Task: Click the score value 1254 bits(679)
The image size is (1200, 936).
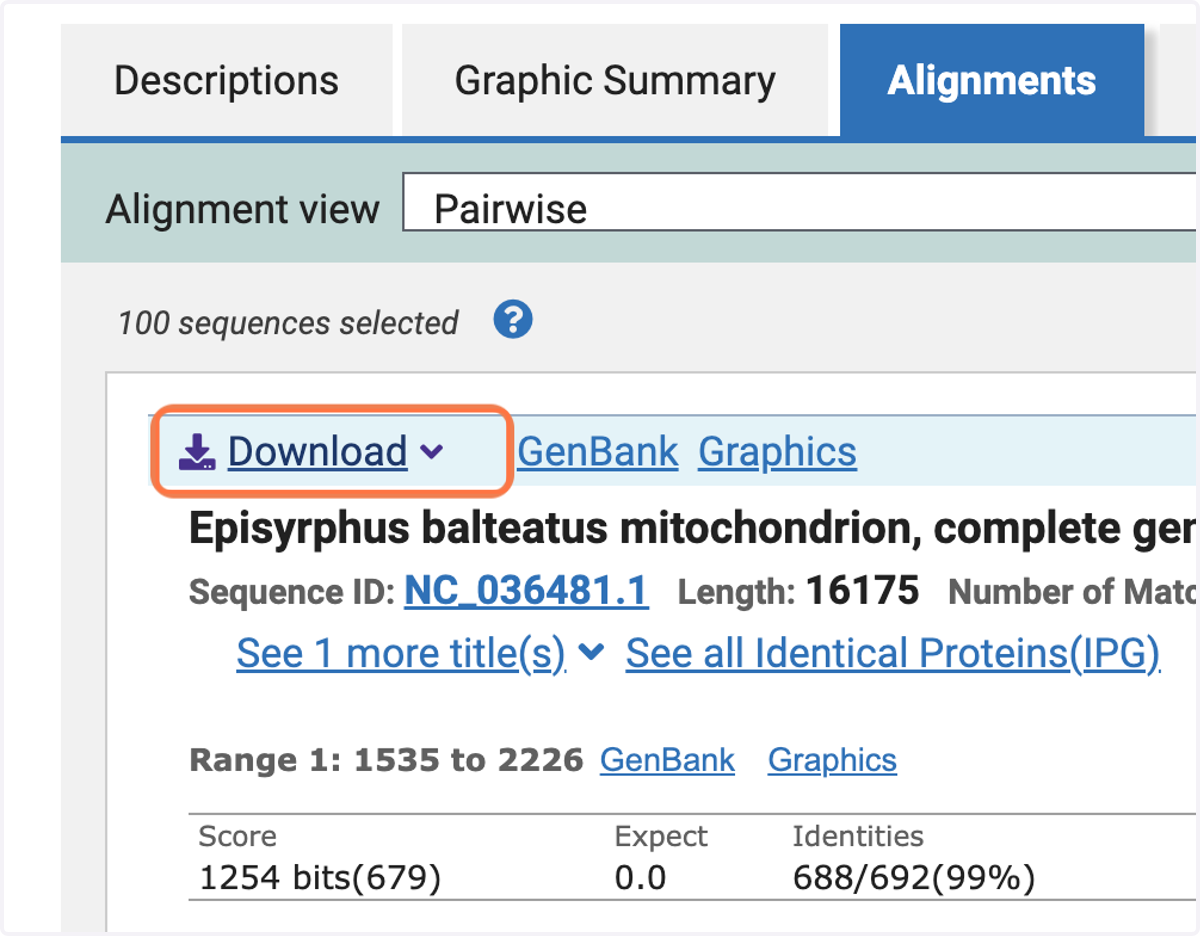Action: [x=320, y=878]
